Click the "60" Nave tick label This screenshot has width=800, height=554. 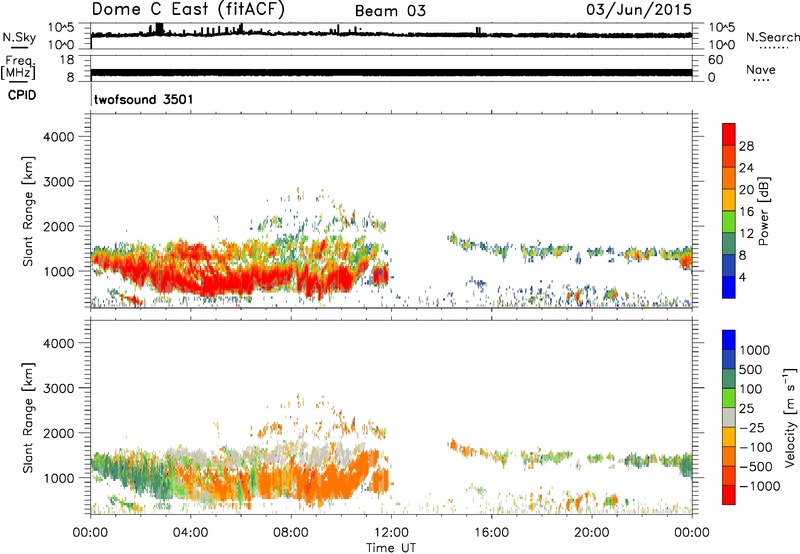715,60
